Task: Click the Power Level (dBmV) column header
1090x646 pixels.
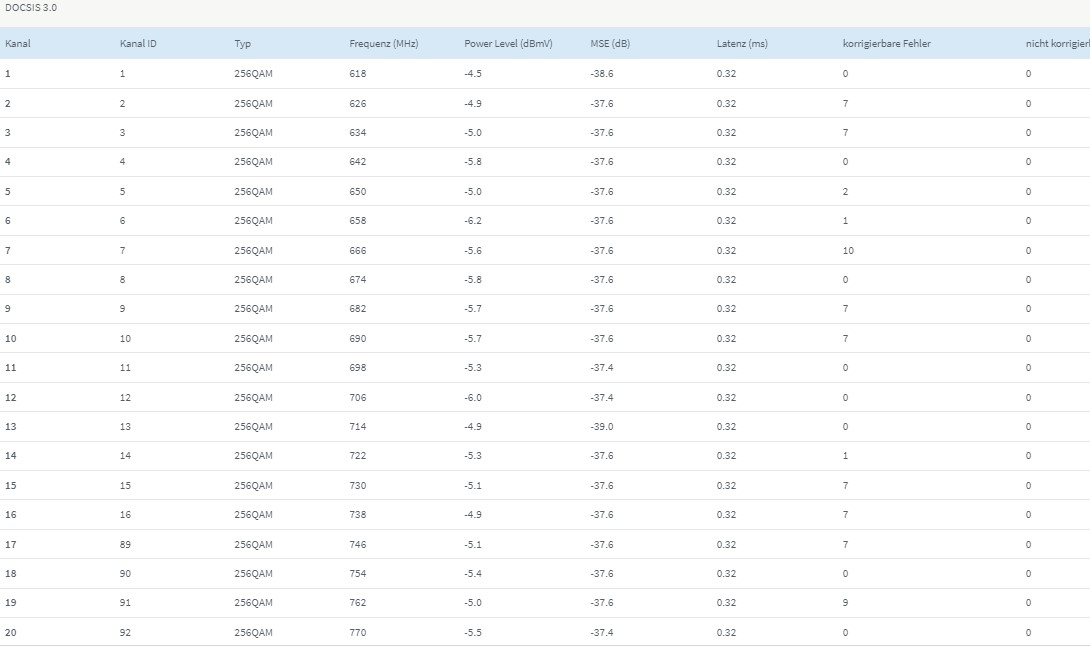Action: pyautogui.click(x=508, y=44)
